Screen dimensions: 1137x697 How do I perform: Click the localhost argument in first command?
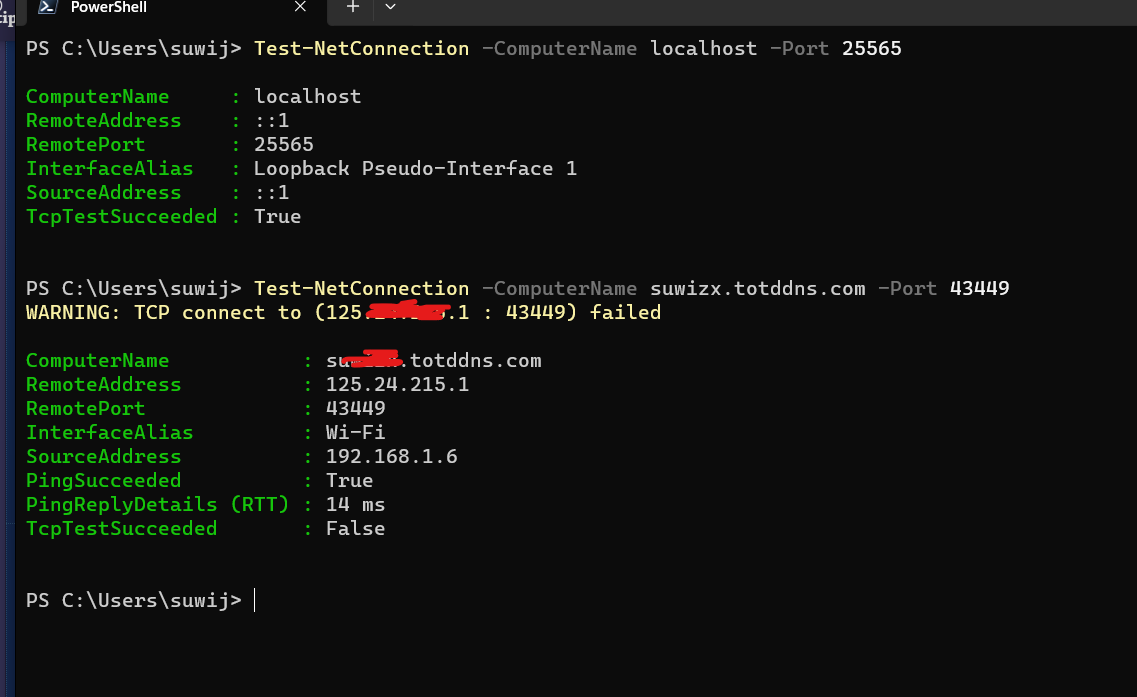(x=703, y=49)
